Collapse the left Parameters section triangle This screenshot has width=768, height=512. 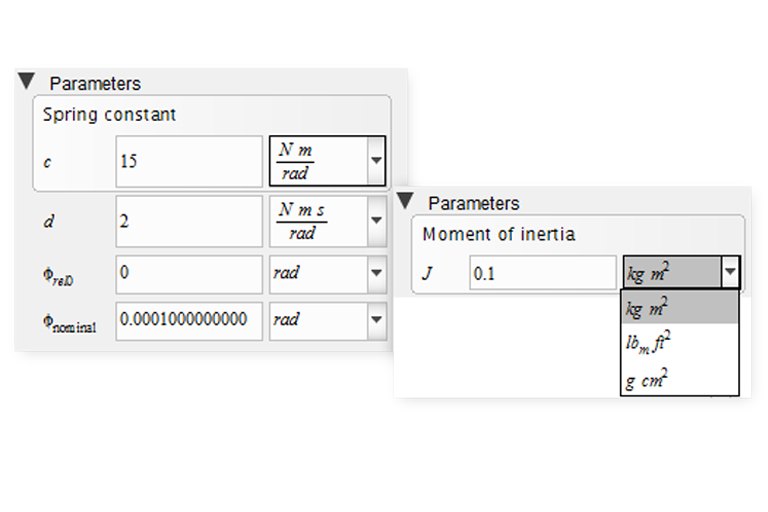tap(27, 81)
